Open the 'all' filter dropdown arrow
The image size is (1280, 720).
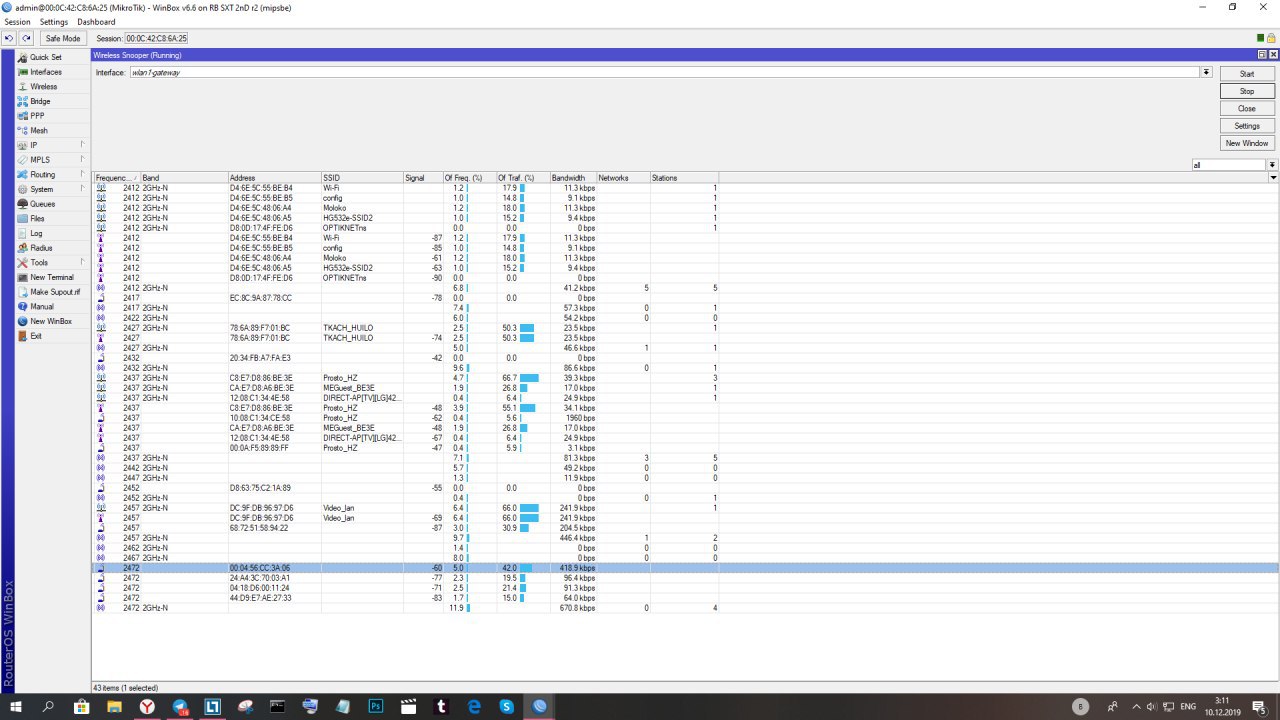click(x=1272, y=165)
